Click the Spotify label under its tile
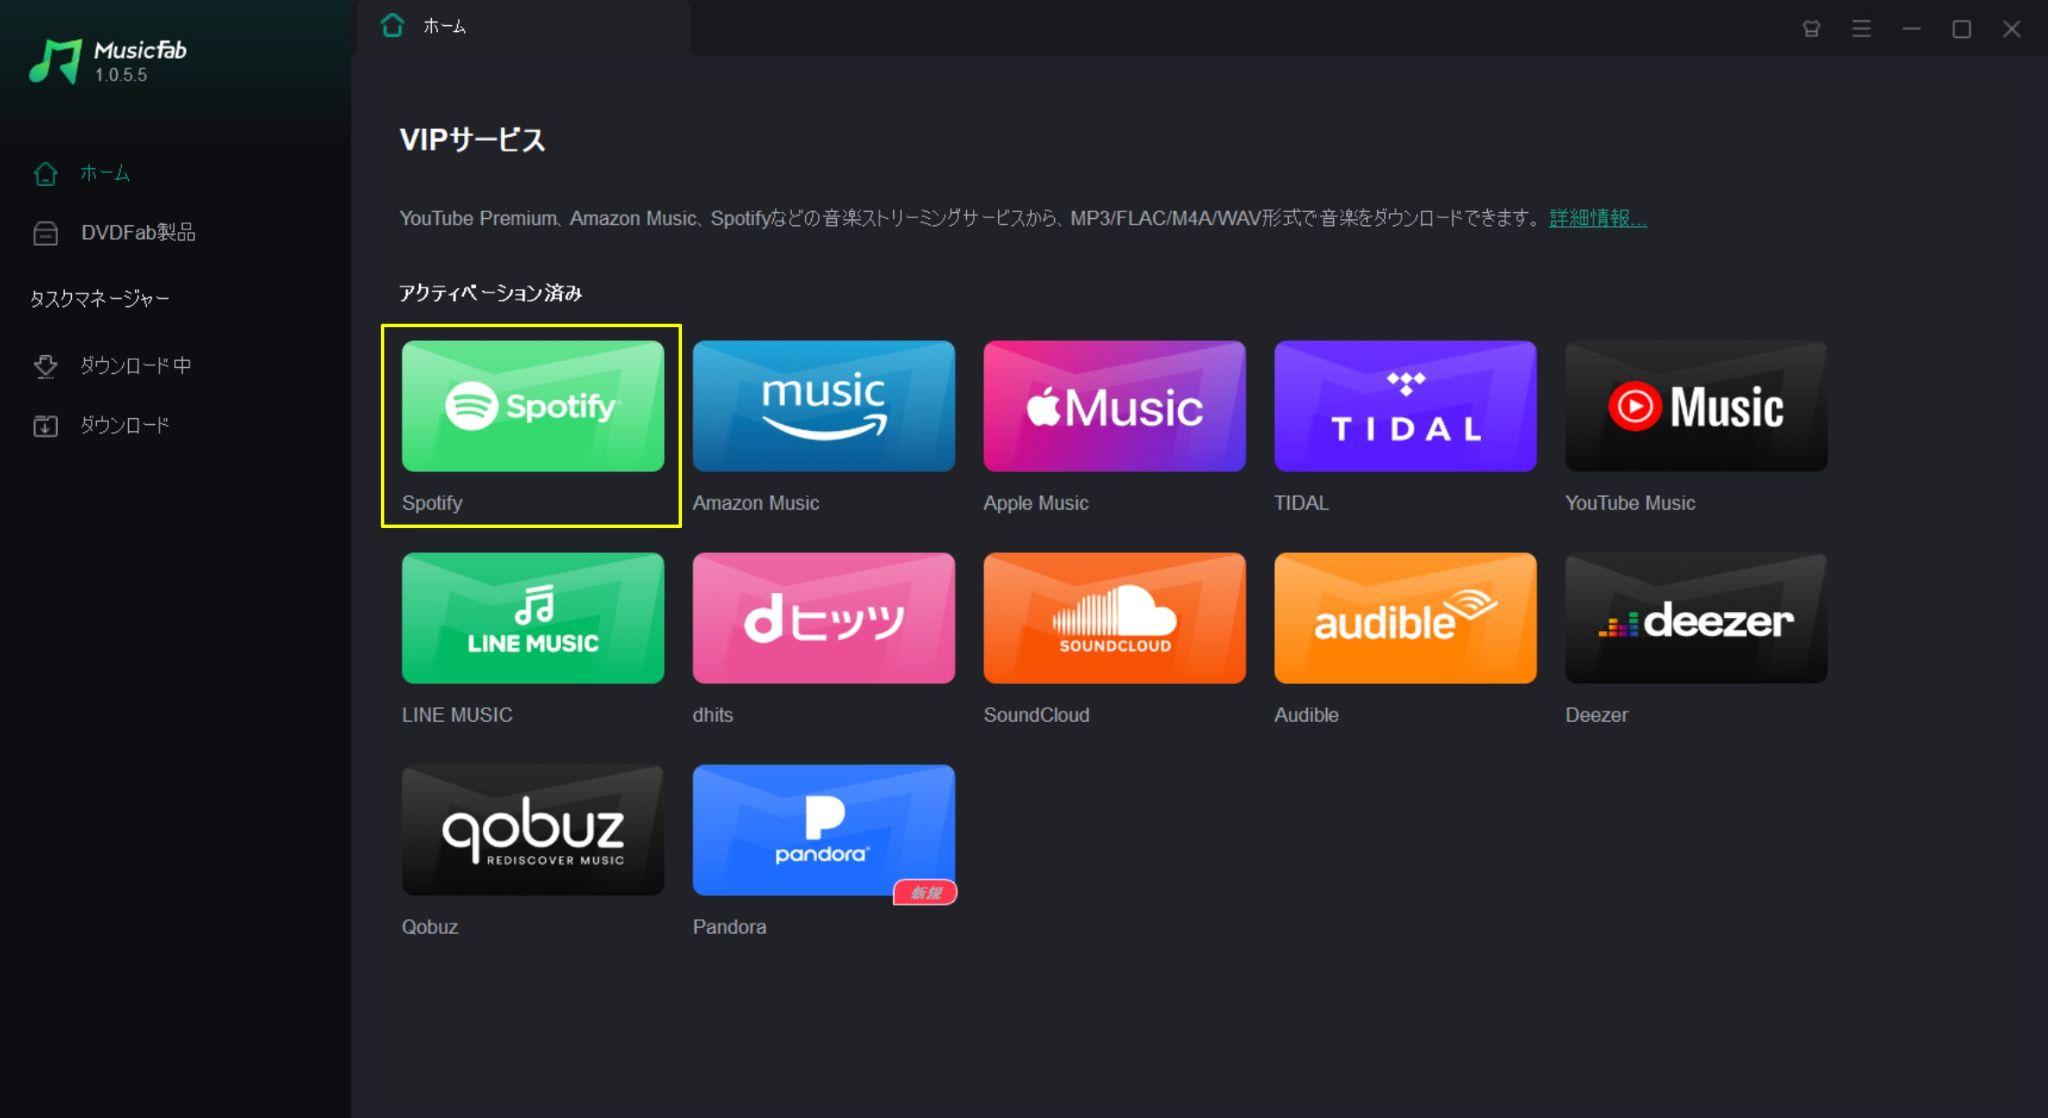 (x=432, y=503)
